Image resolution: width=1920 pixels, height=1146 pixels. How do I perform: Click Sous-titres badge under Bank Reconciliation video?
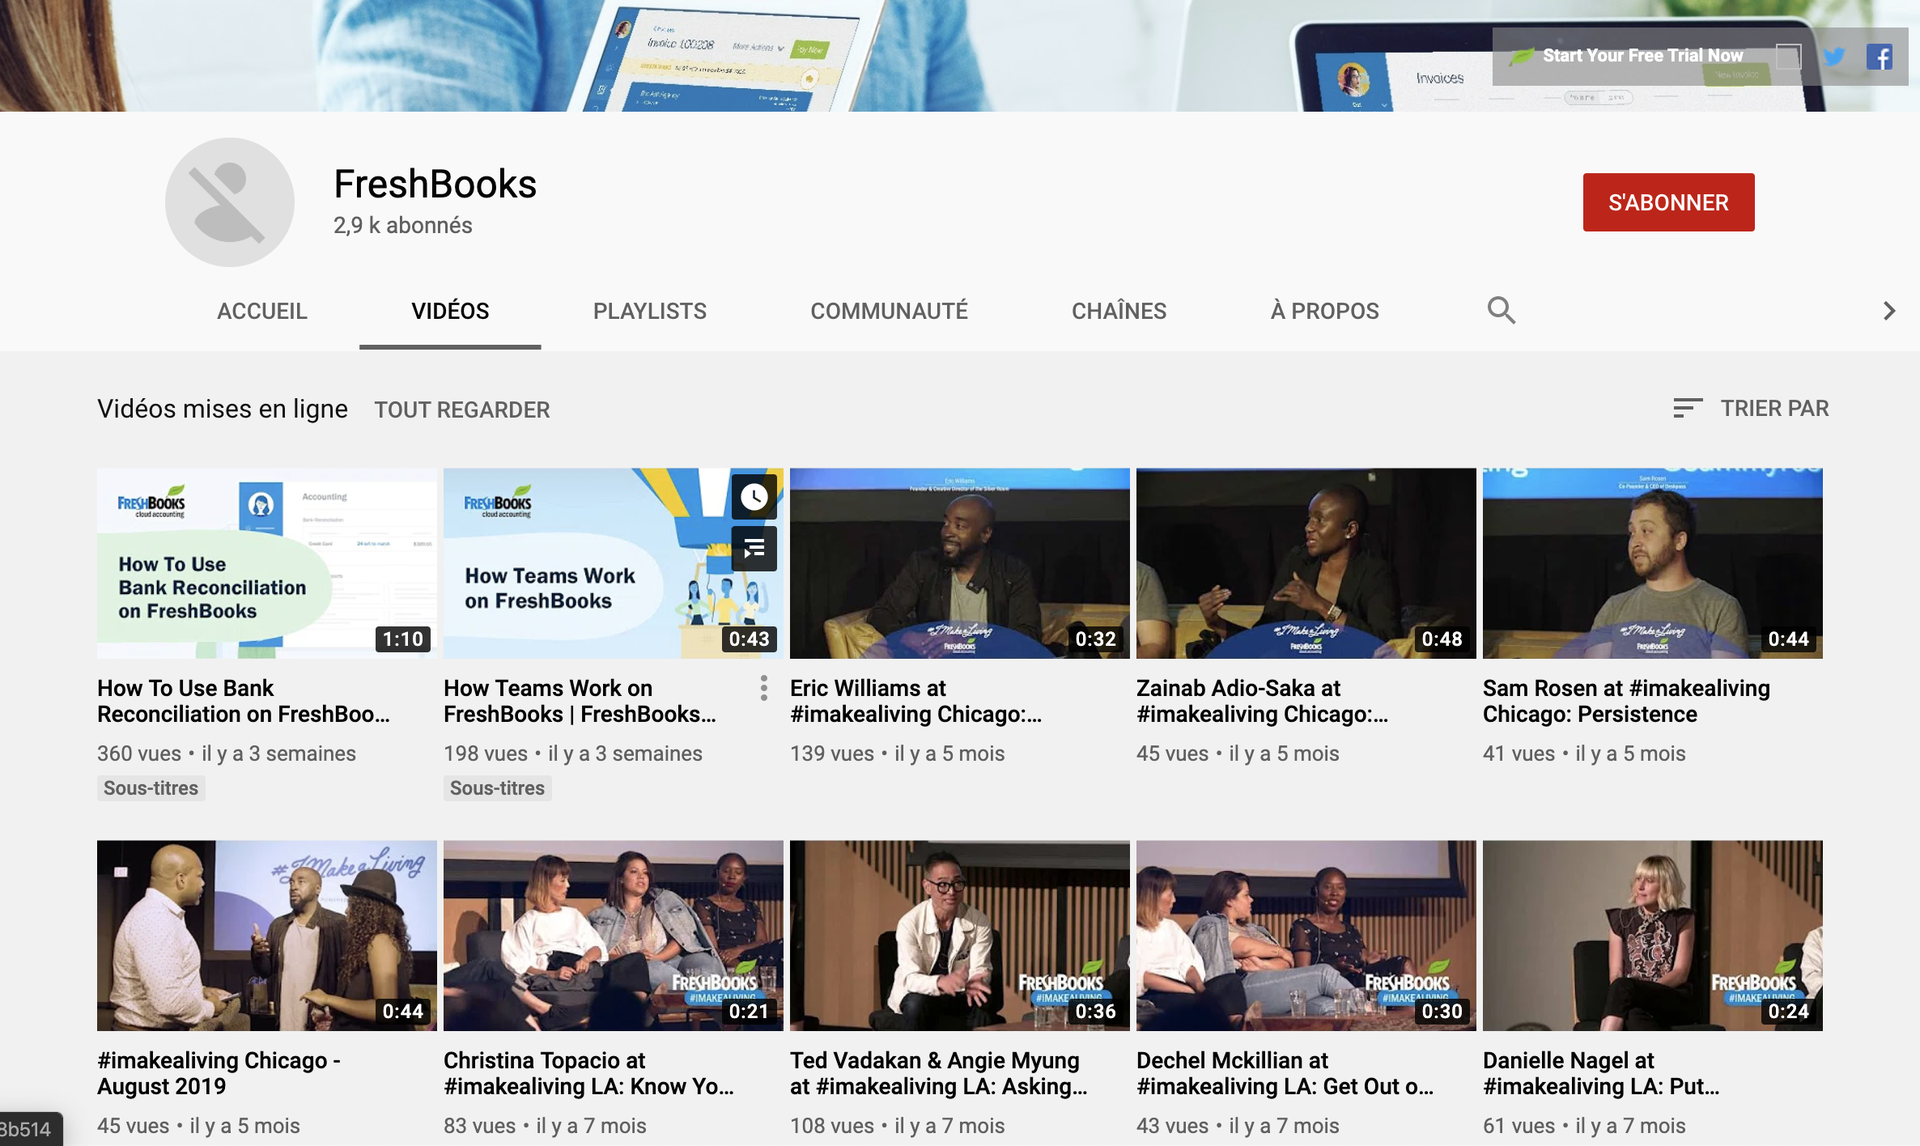[x=151, y=788]
